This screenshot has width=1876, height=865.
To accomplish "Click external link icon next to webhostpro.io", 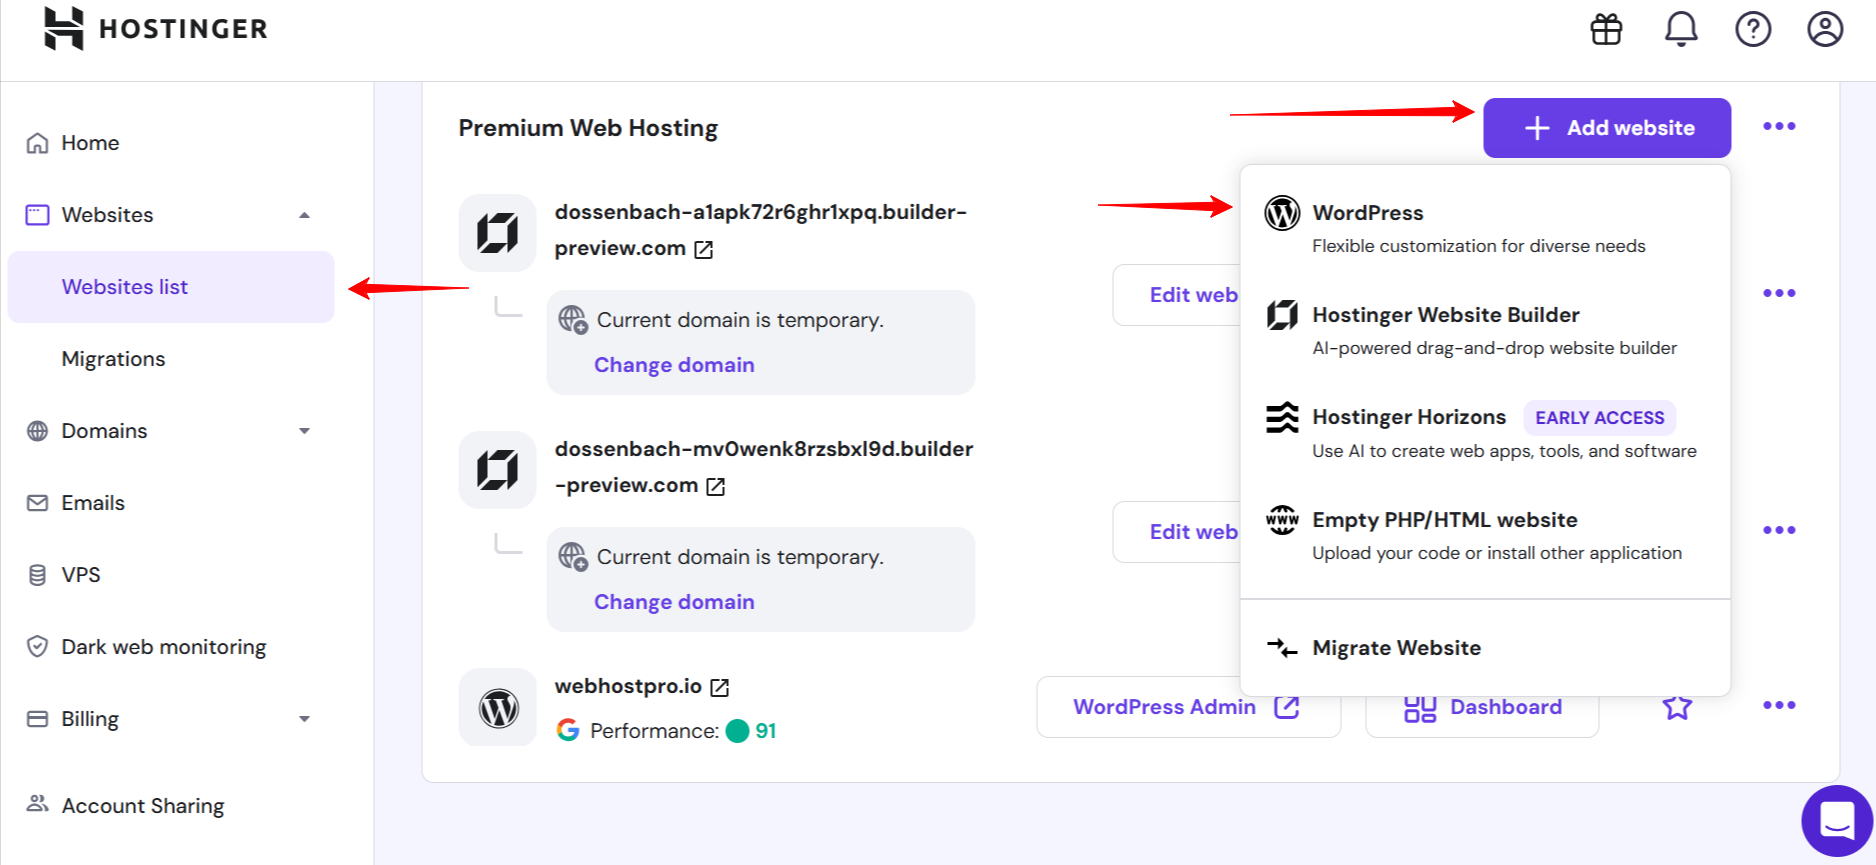I will 720,687.
